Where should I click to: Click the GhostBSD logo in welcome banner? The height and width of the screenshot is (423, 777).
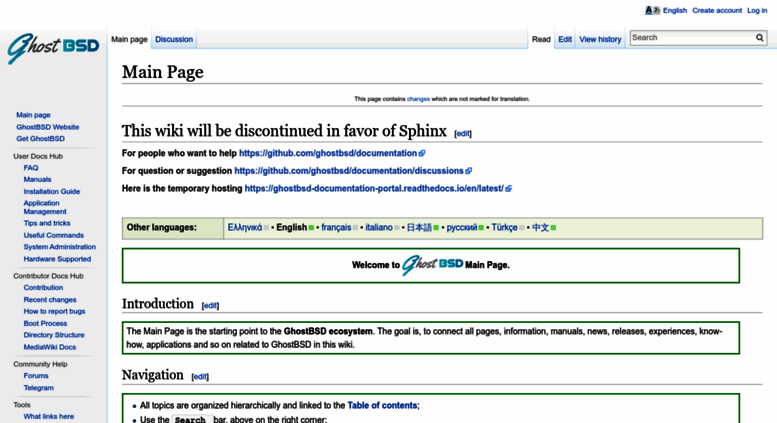click(432, 265)
